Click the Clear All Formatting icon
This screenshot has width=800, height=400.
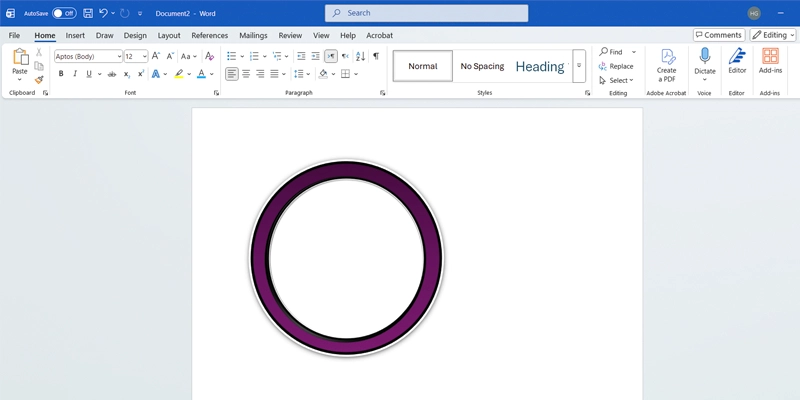[x=209, y=56]
